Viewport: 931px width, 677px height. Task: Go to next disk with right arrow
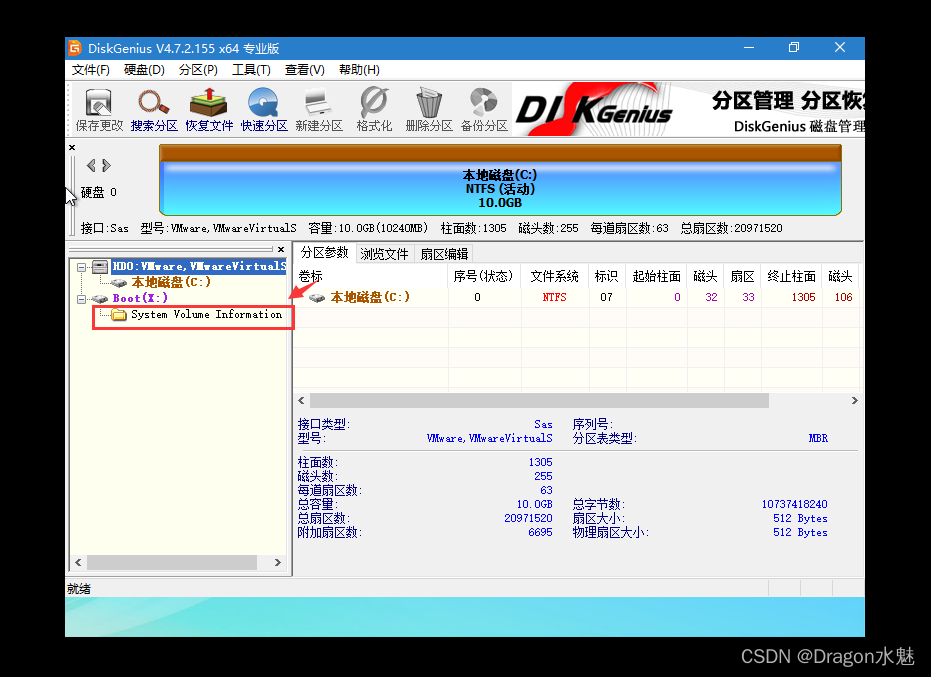tap(106, 165)
